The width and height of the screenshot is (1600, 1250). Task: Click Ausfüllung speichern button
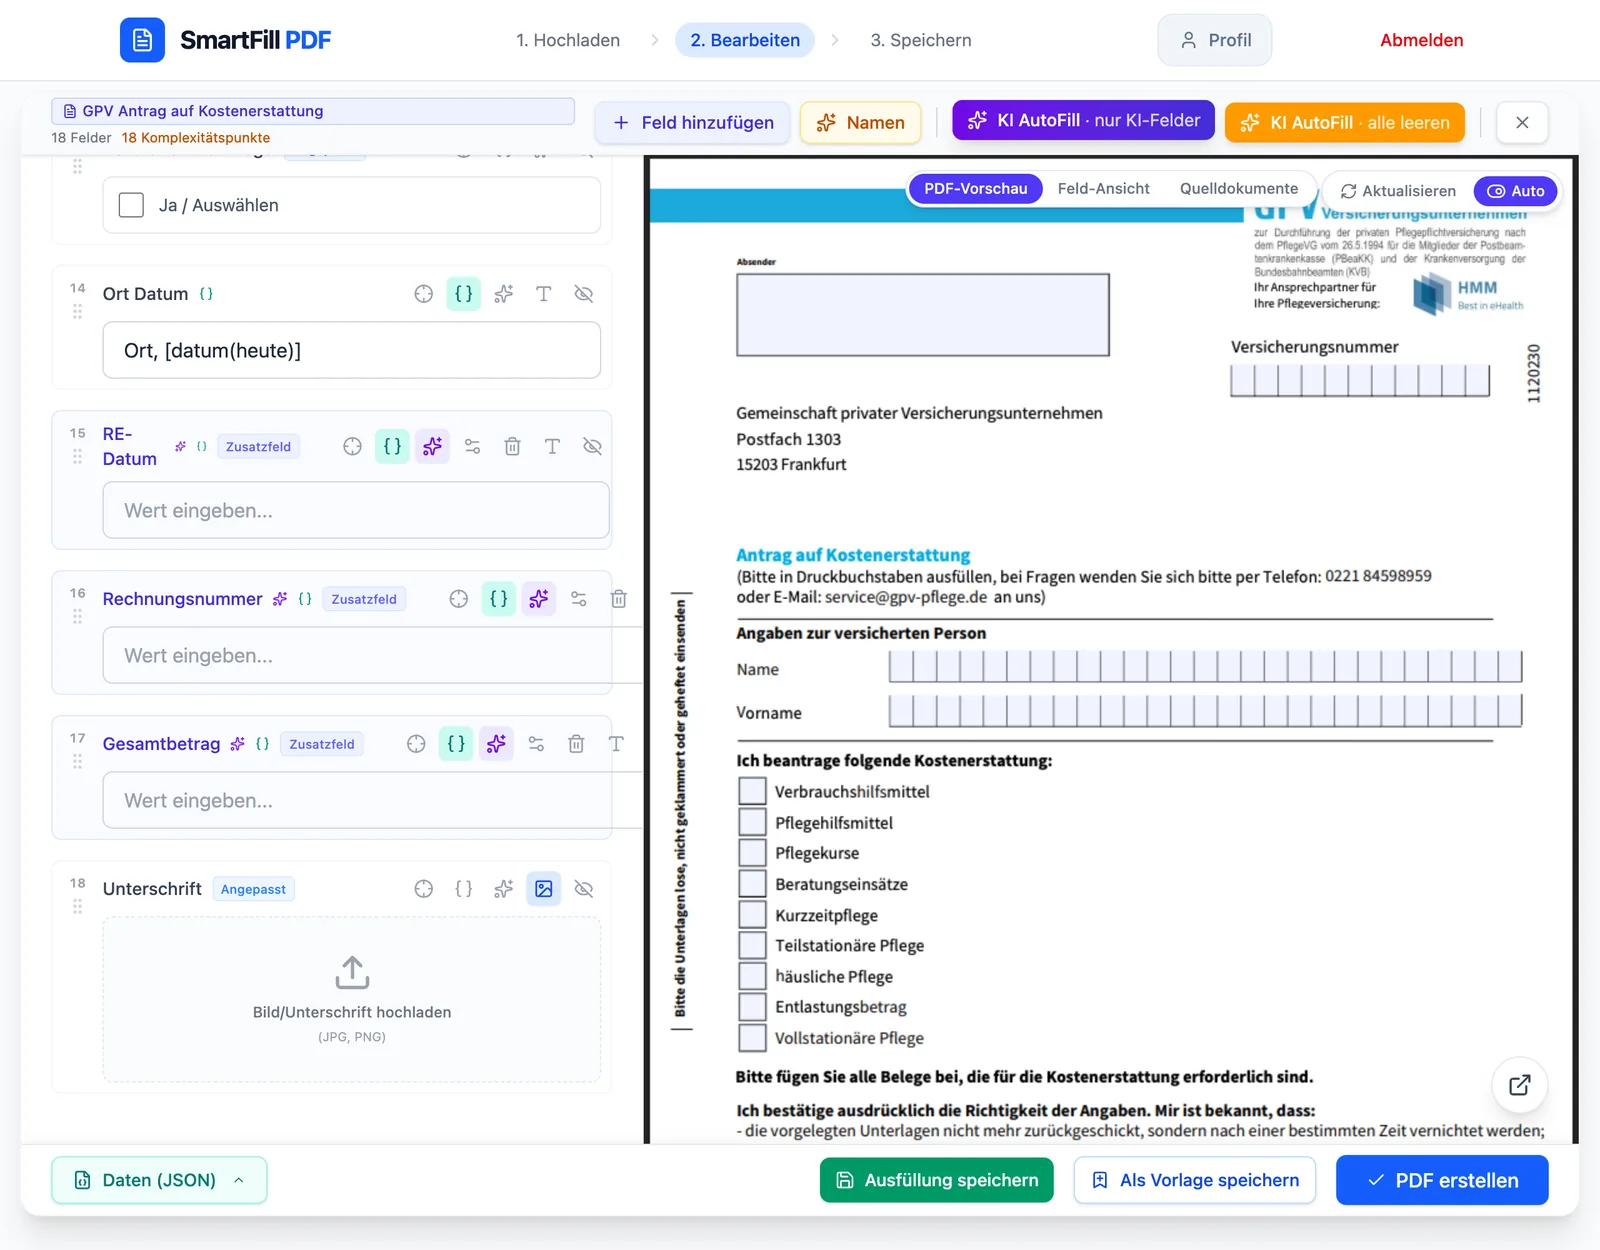point(937,1180)
